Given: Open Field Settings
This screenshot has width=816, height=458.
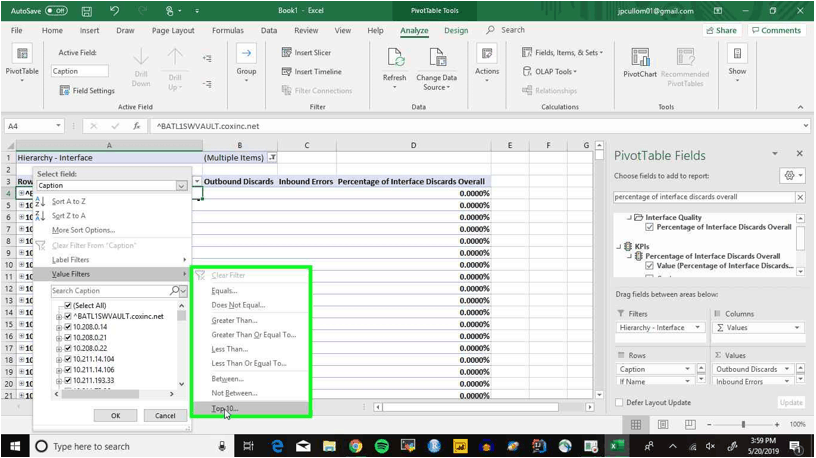Looking at the screenshot, I should (87, 91).
